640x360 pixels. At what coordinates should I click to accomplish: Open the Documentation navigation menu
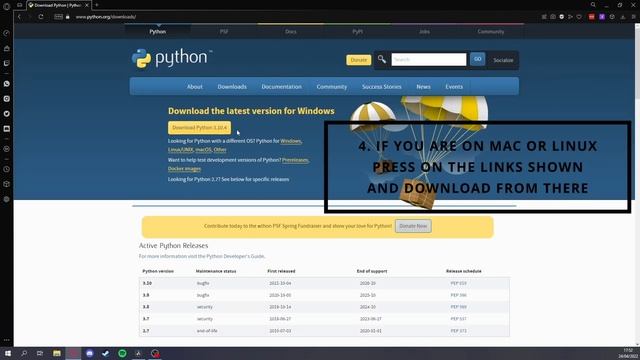[282, 87]
